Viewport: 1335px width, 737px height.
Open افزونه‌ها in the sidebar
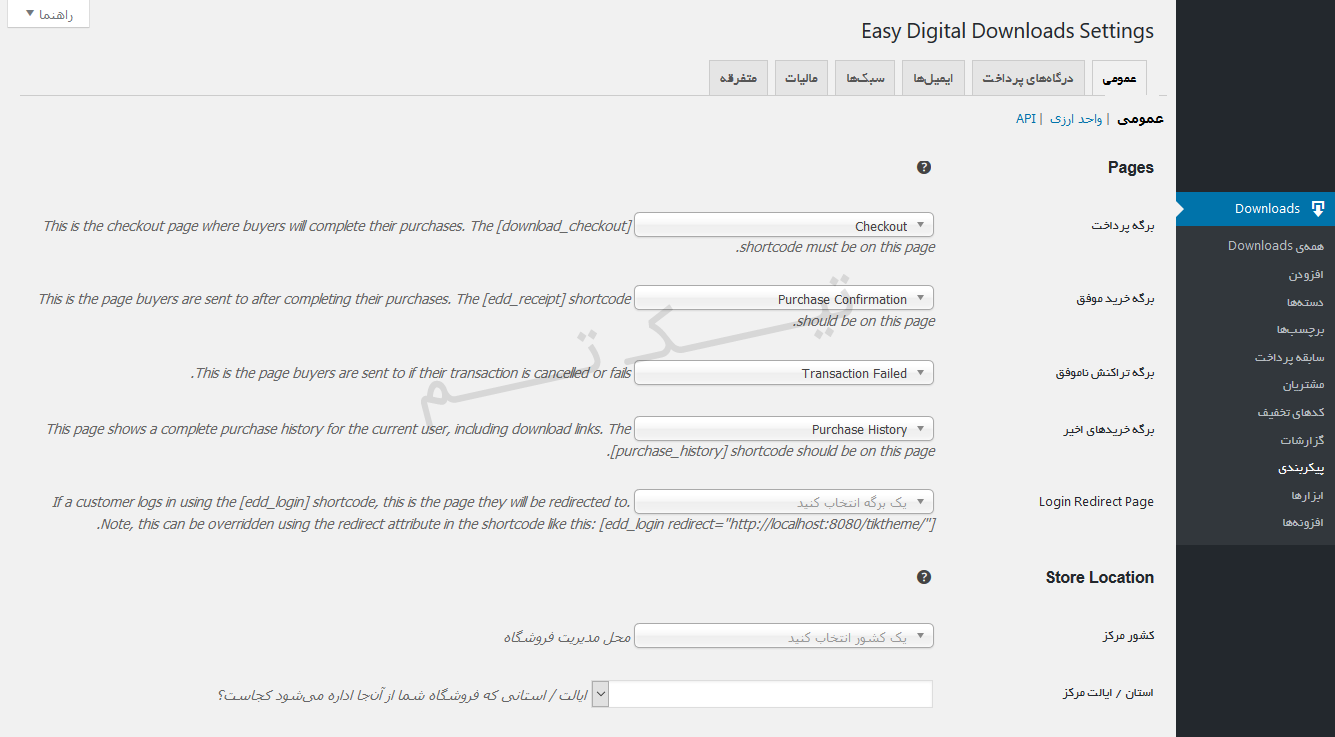1302,522
